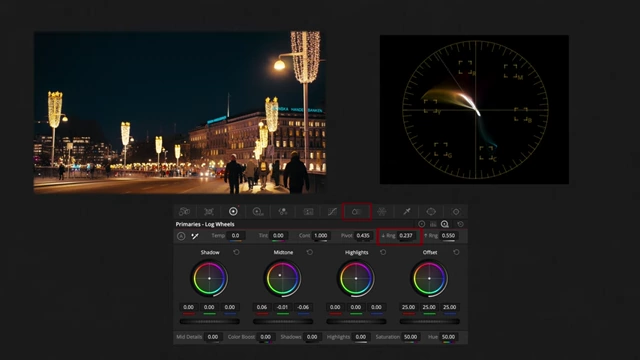Click Highlights green value field
Viewport: 640px width, 360px height.
(356, 307)
